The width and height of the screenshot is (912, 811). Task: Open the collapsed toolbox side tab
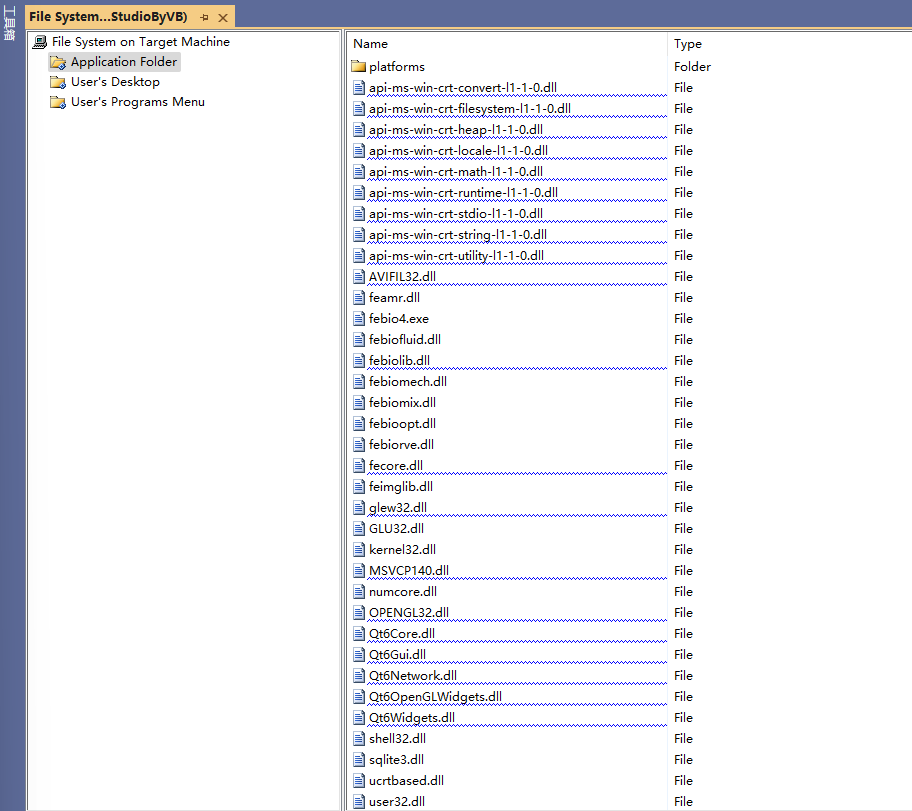click(9, 22)
